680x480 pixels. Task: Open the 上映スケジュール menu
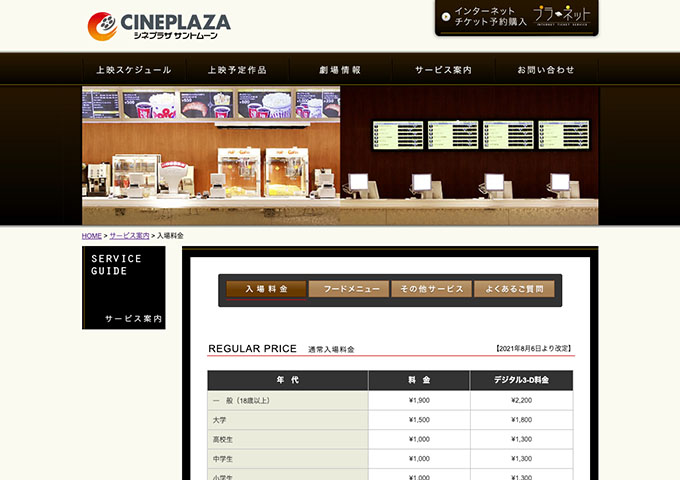(x=134, y=70)
